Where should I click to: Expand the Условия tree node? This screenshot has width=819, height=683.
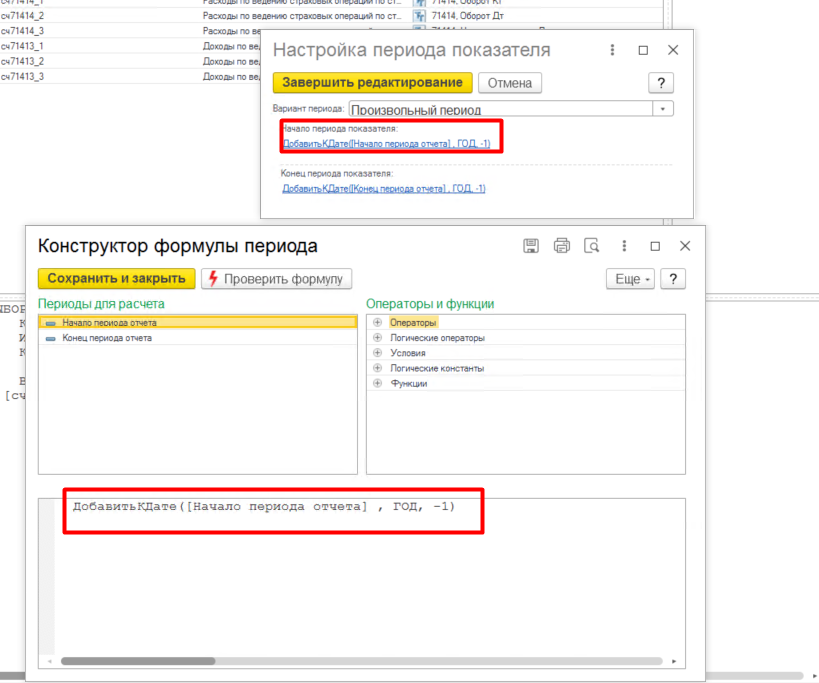377,353
